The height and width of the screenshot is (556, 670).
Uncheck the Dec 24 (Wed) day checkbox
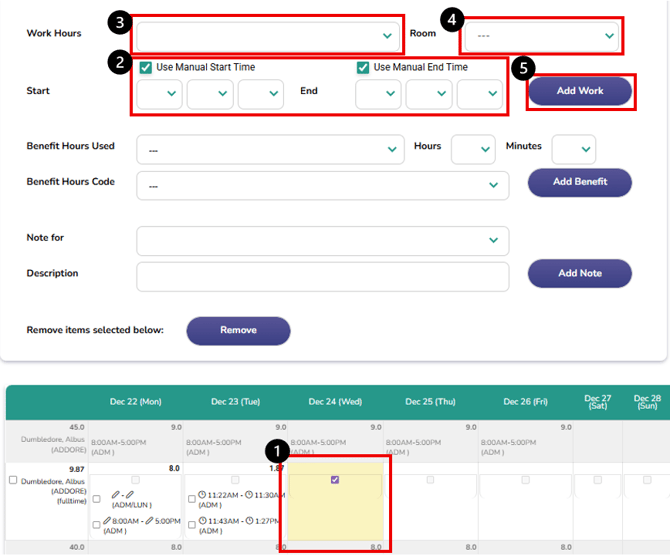(335, 480)
